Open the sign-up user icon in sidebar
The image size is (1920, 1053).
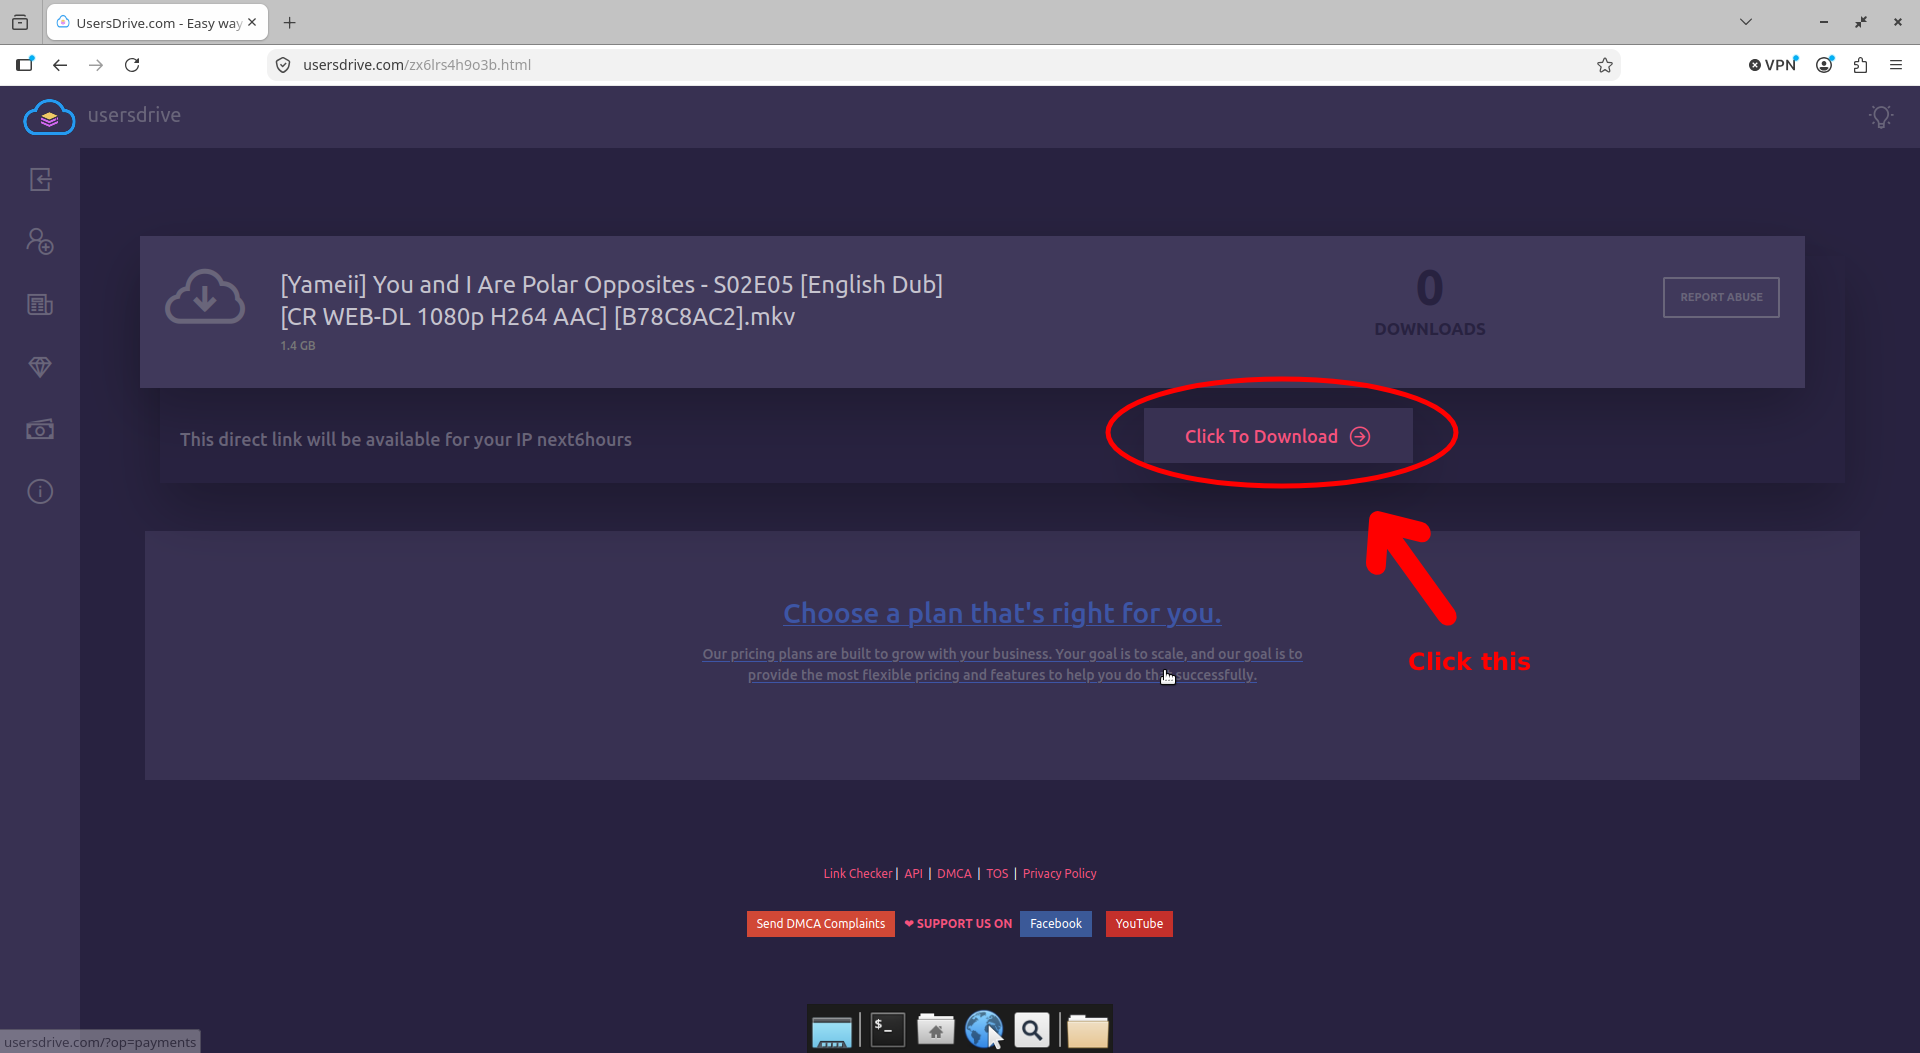point(40,242)
